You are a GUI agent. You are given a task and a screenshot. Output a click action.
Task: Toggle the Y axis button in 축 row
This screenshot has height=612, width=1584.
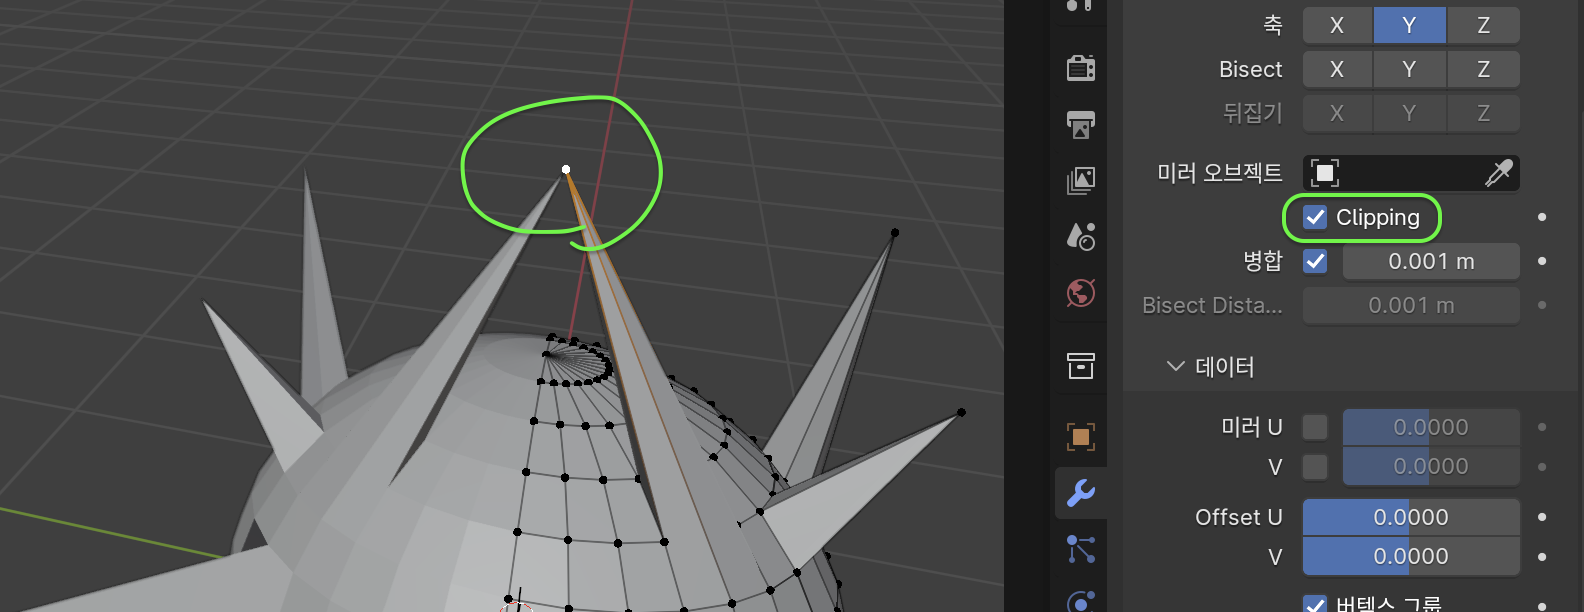pos(1410,25)
